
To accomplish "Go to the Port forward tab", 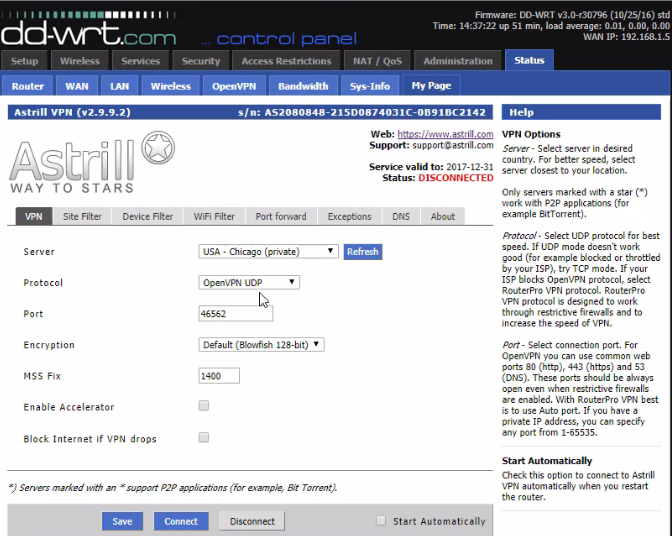I will (x=281, y=216).
